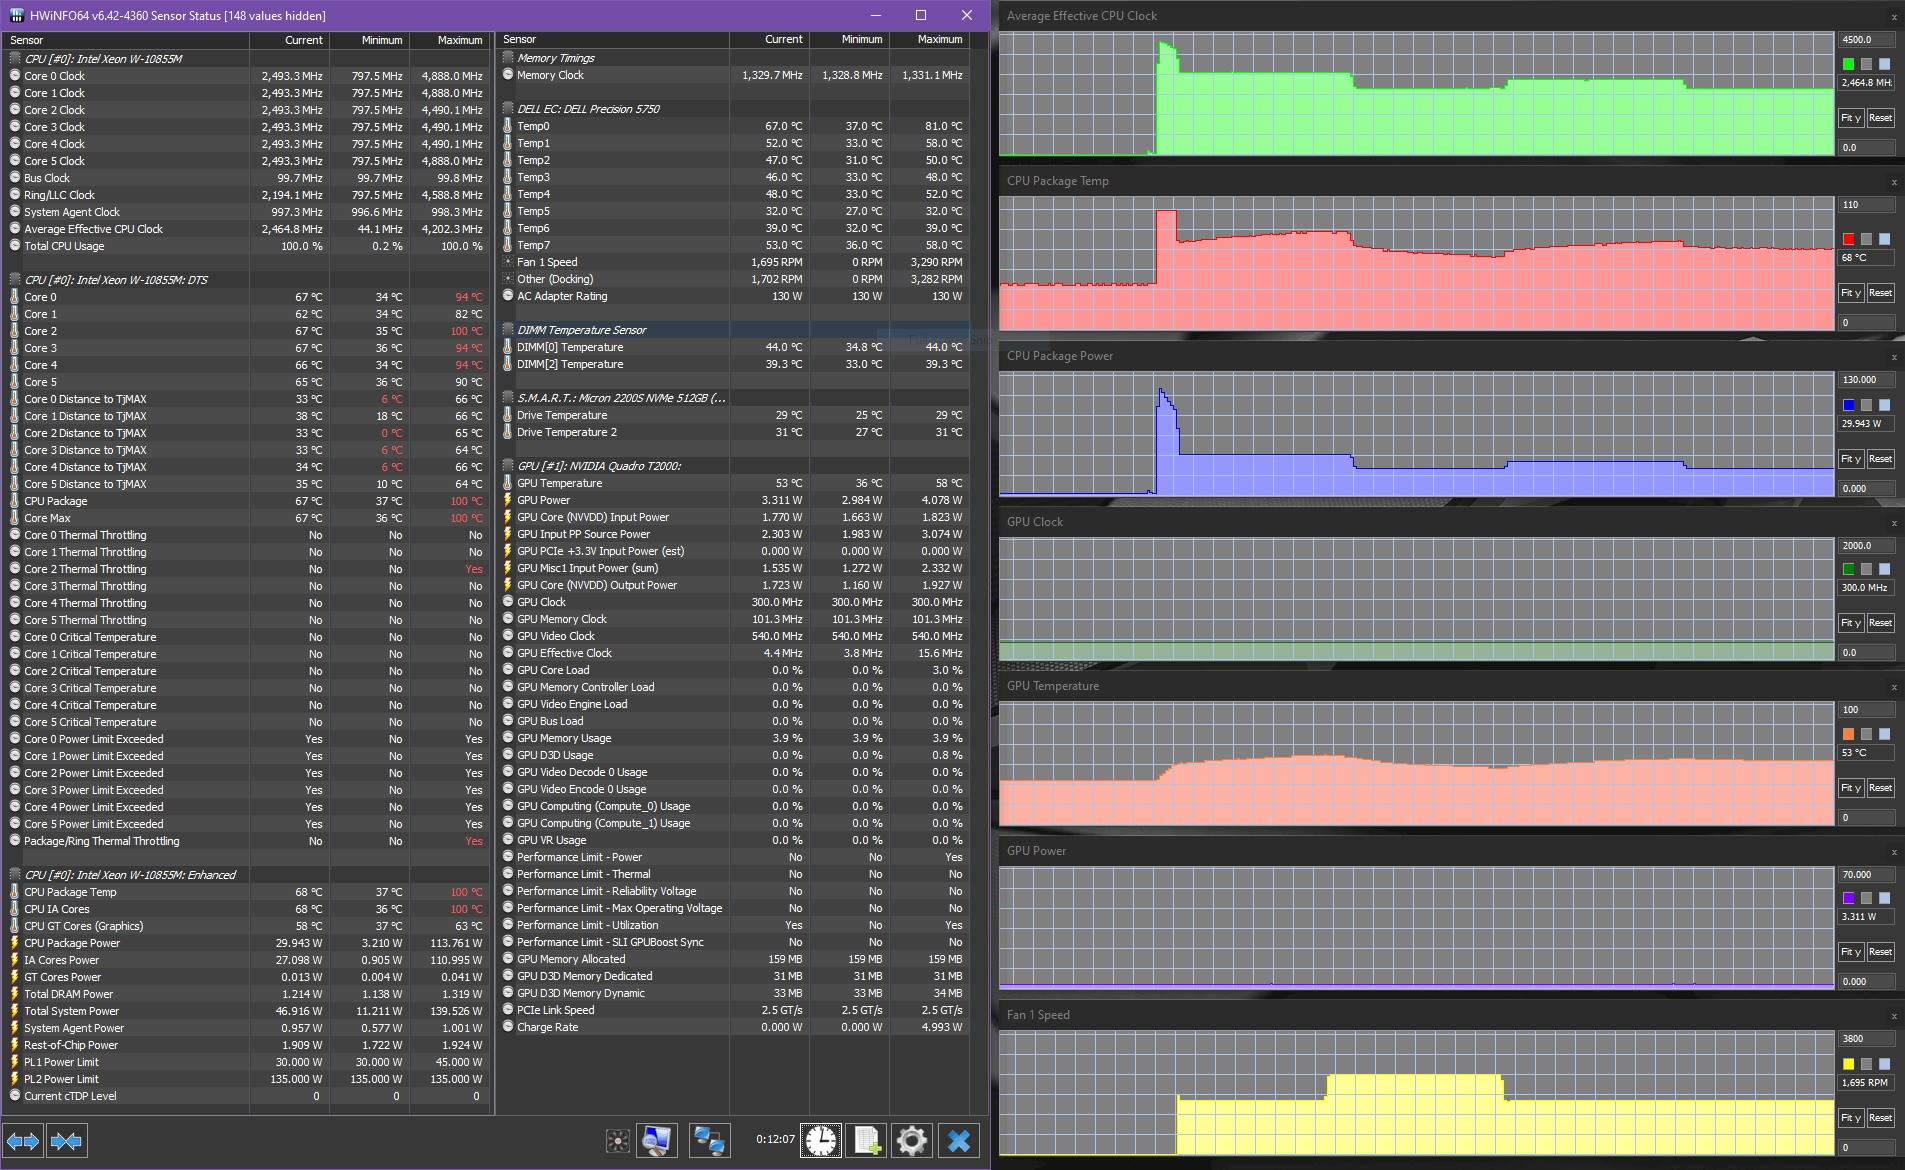Close the GPU Clock graph panel
This screenshot has width=1905, height=1170.
(x=1894, y=523)
